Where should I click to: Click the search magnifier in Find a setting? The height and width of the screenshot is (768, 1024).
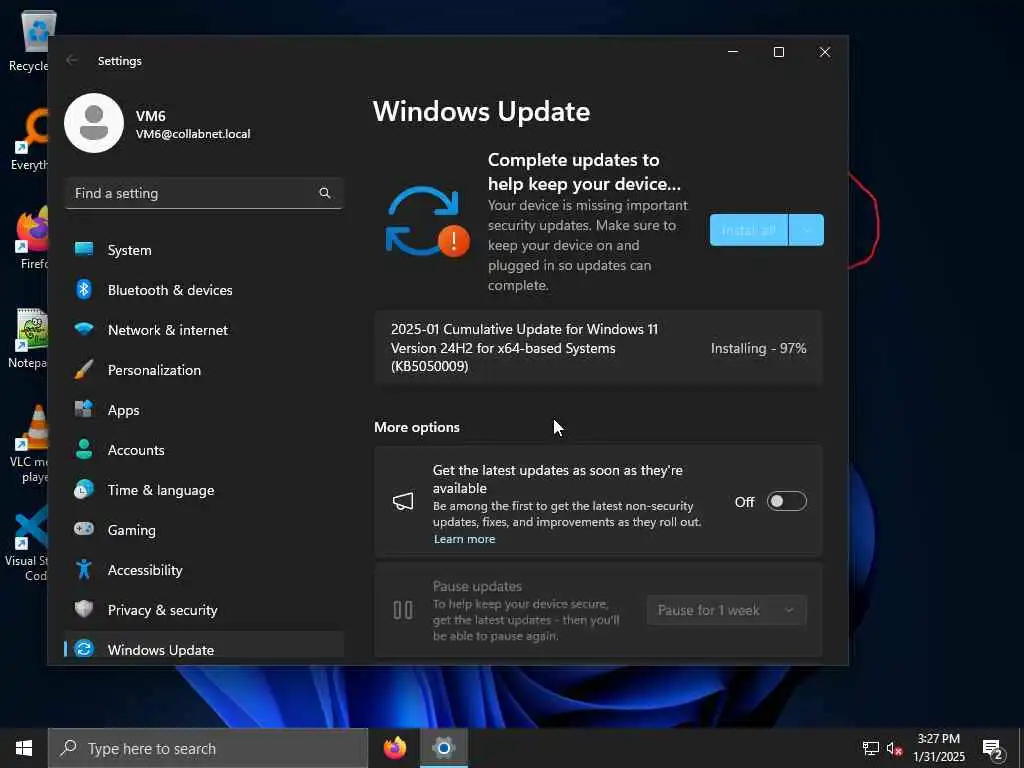pos(325,193)
